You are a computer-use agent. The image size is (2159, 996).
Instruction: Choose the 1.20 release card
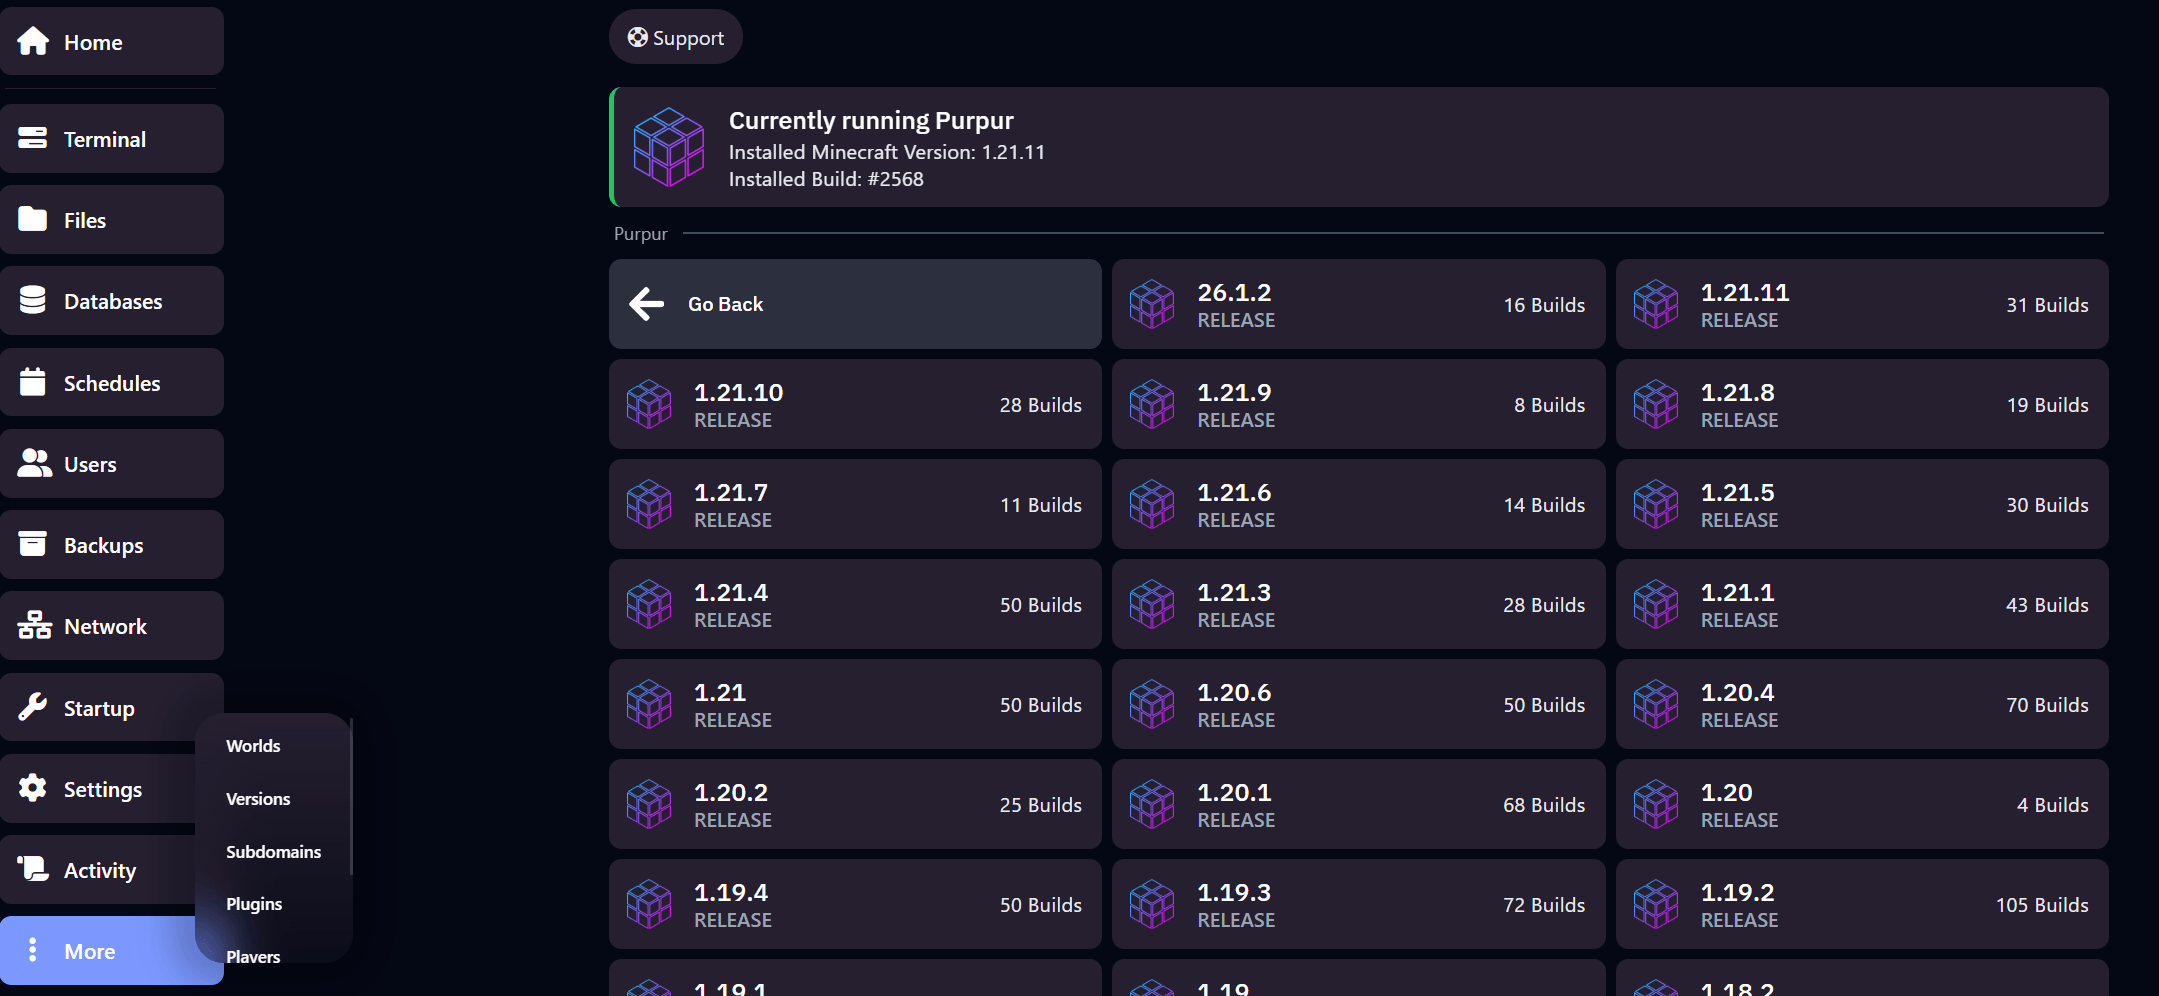coord(1862,804)
